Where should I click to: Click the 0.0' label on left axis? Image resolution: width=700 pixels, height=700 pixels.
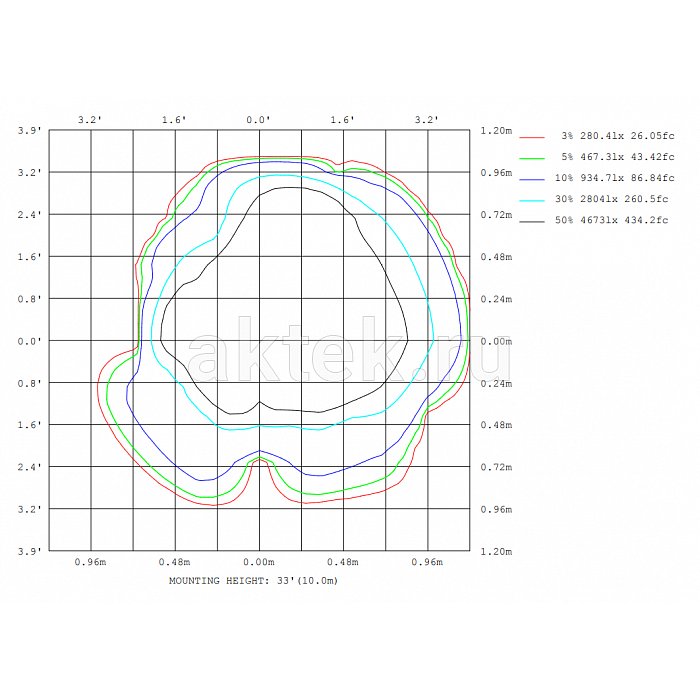coord(29,342)
